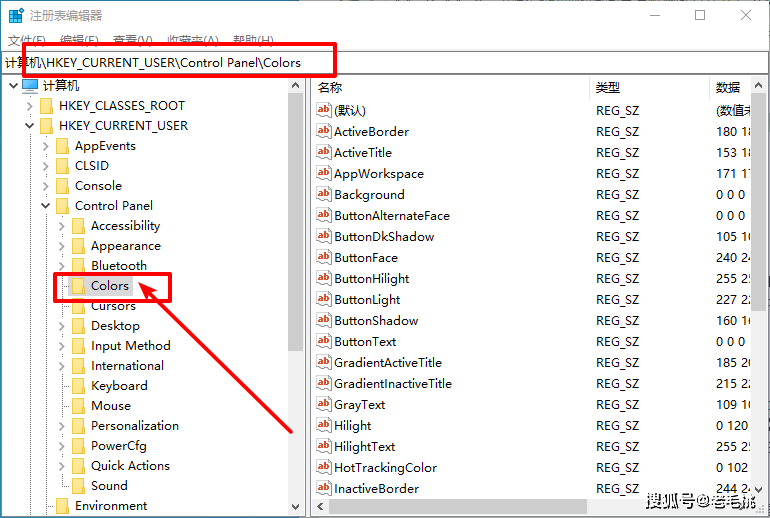Viewport: 770px width, 518px height.
Task: Click the ActiveBorder string value icon
Action: [323, 131]
